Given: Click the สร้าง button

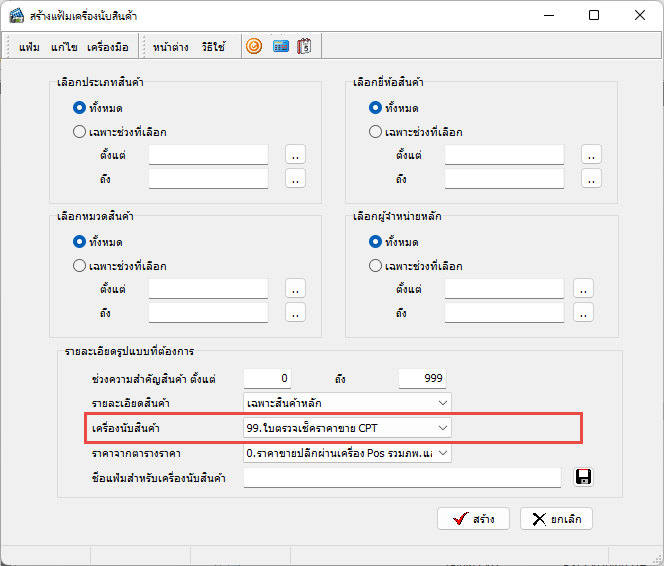Looking at the screenshot, I should 473,518.
